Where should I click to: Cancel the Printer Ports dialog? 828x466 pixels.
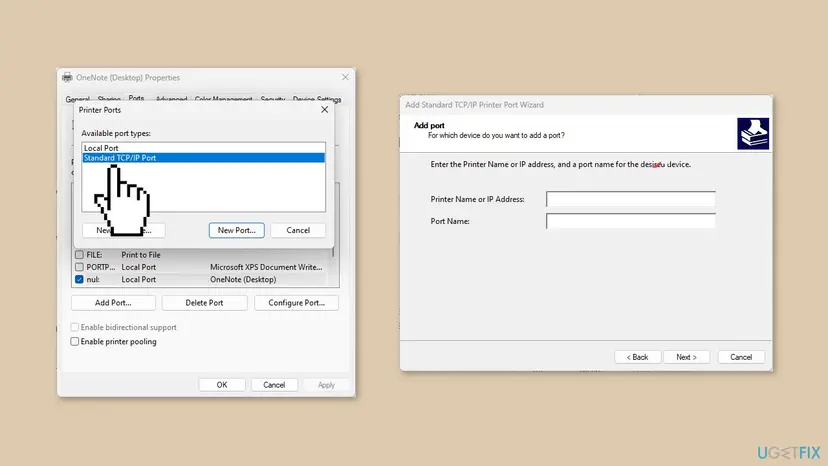298,230
